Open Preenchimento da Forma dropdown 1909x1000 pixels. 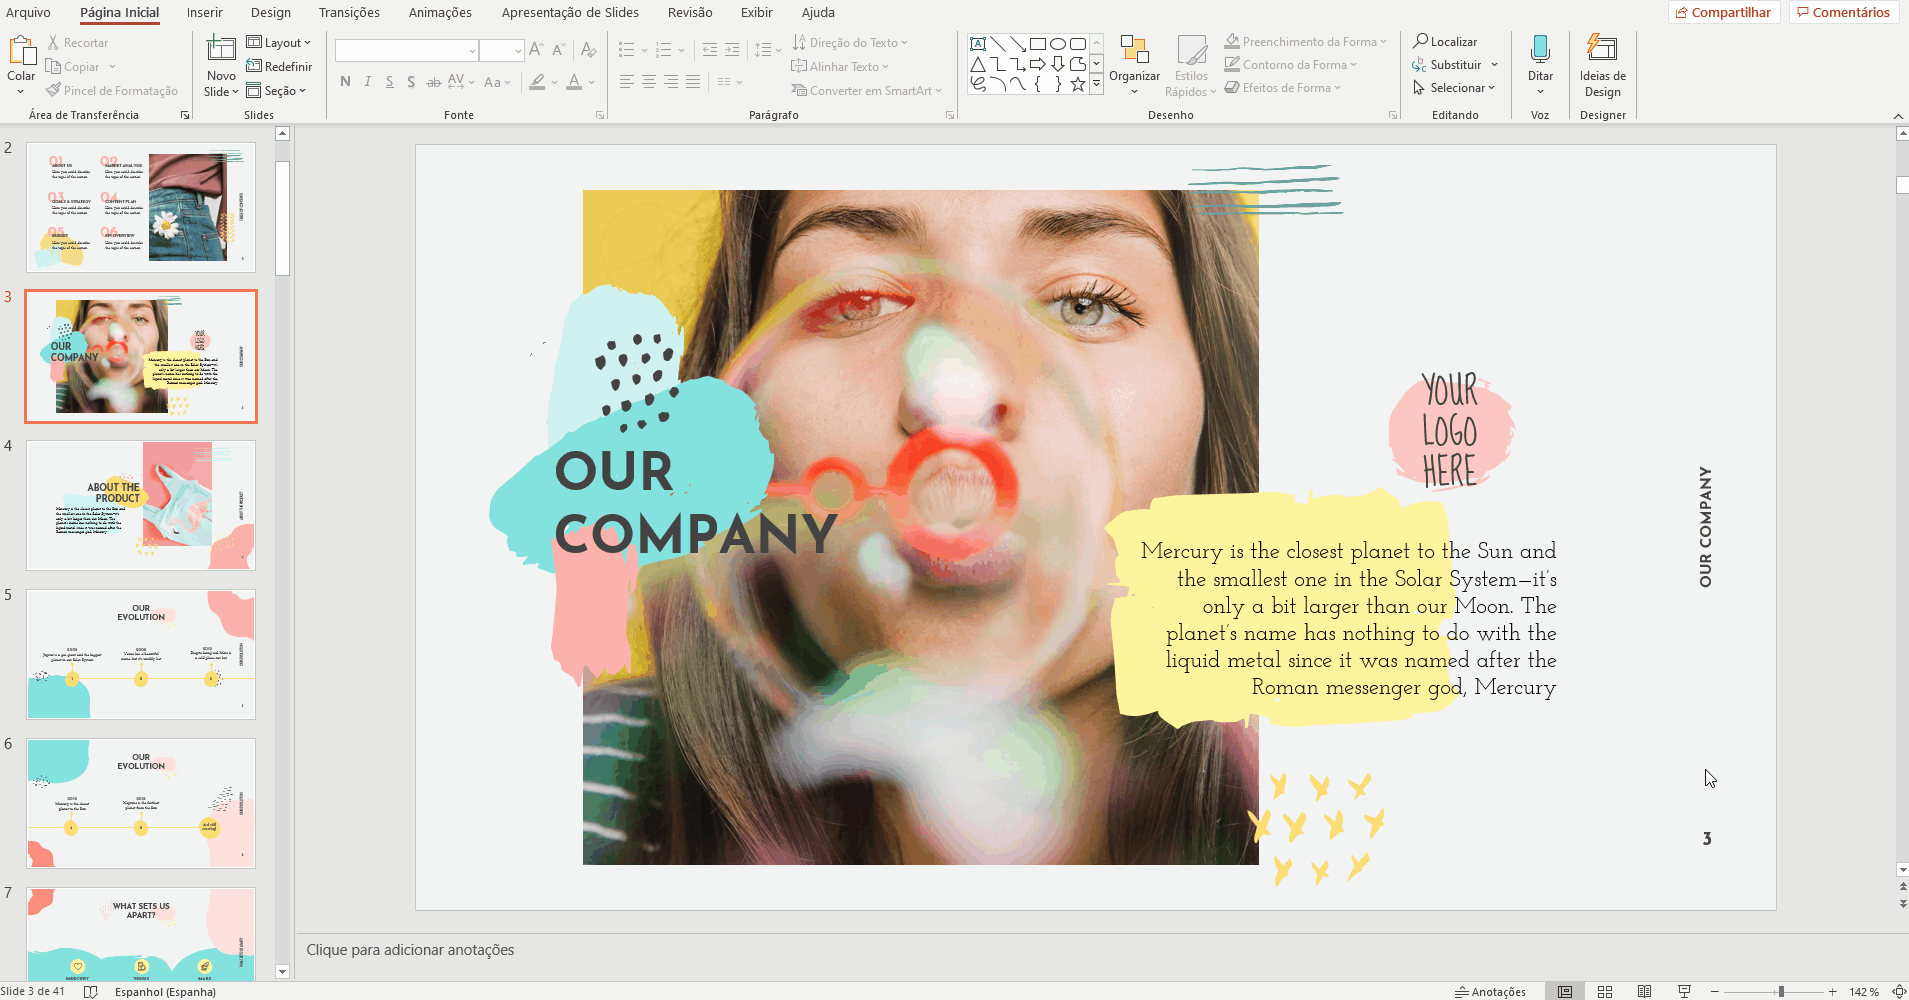click(x=1306, y=42)
